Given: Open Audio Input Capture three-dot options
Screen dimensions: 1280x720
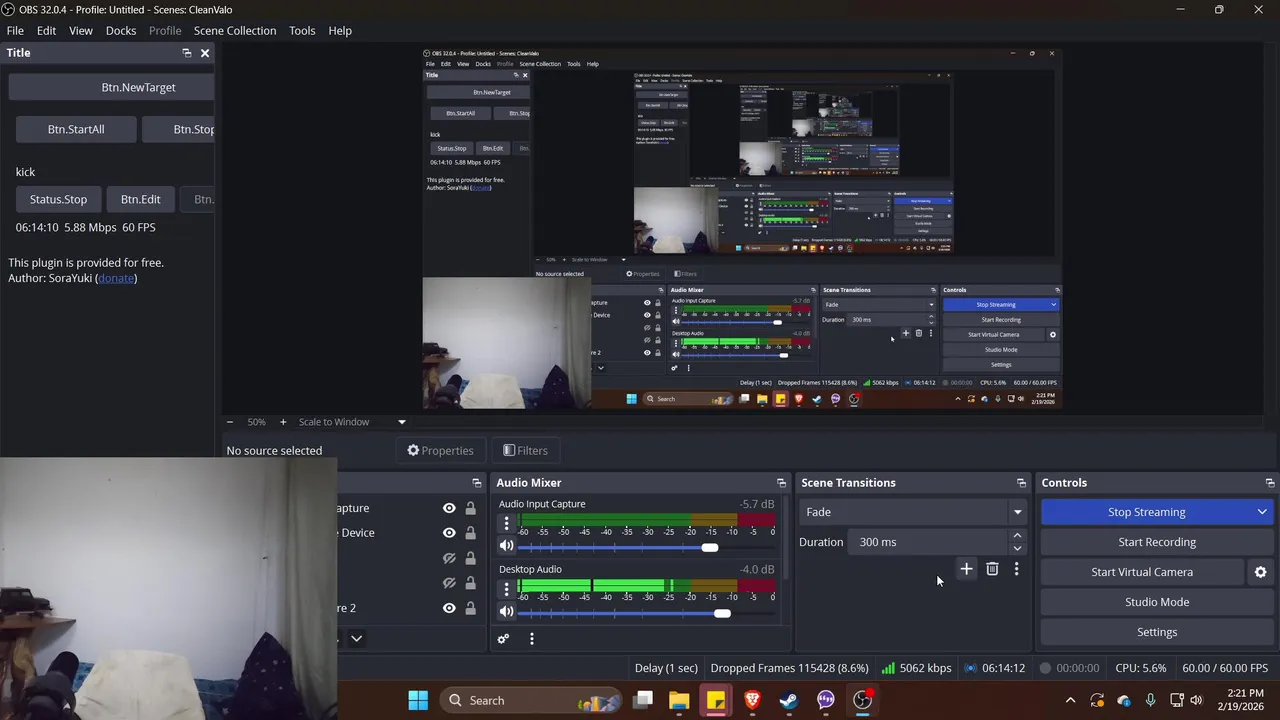Looking at the screenshot, I should point(506,523).
